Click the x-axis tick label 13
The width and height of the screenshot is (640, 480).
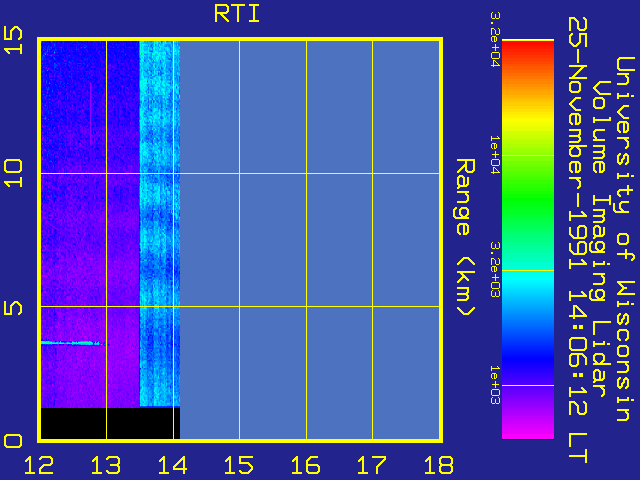click(x=106, y=465)
